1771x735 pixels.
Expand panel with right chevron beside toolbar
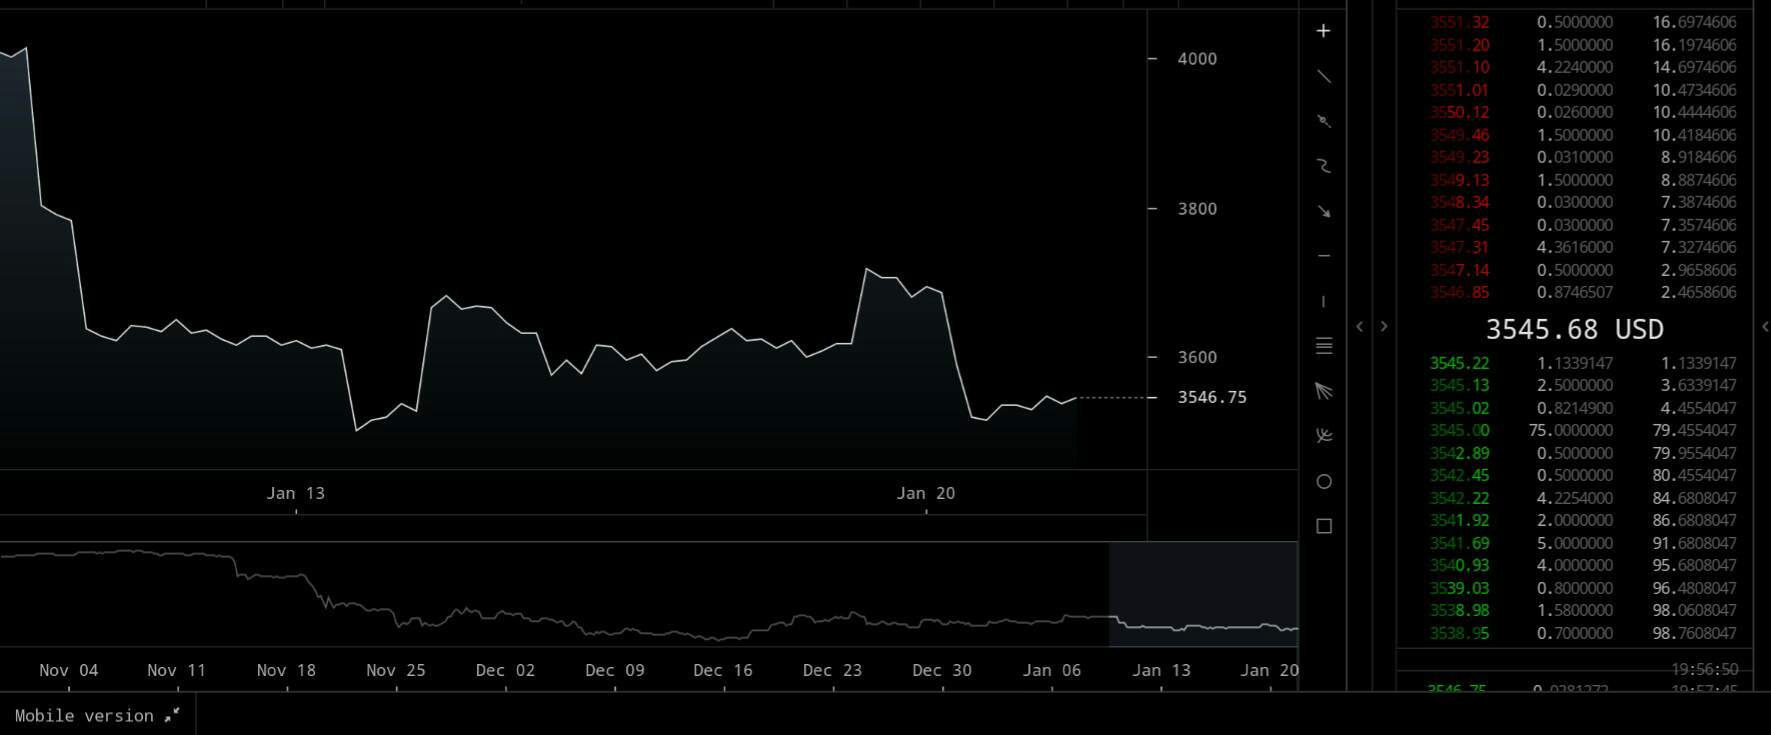pos(1384,326)
